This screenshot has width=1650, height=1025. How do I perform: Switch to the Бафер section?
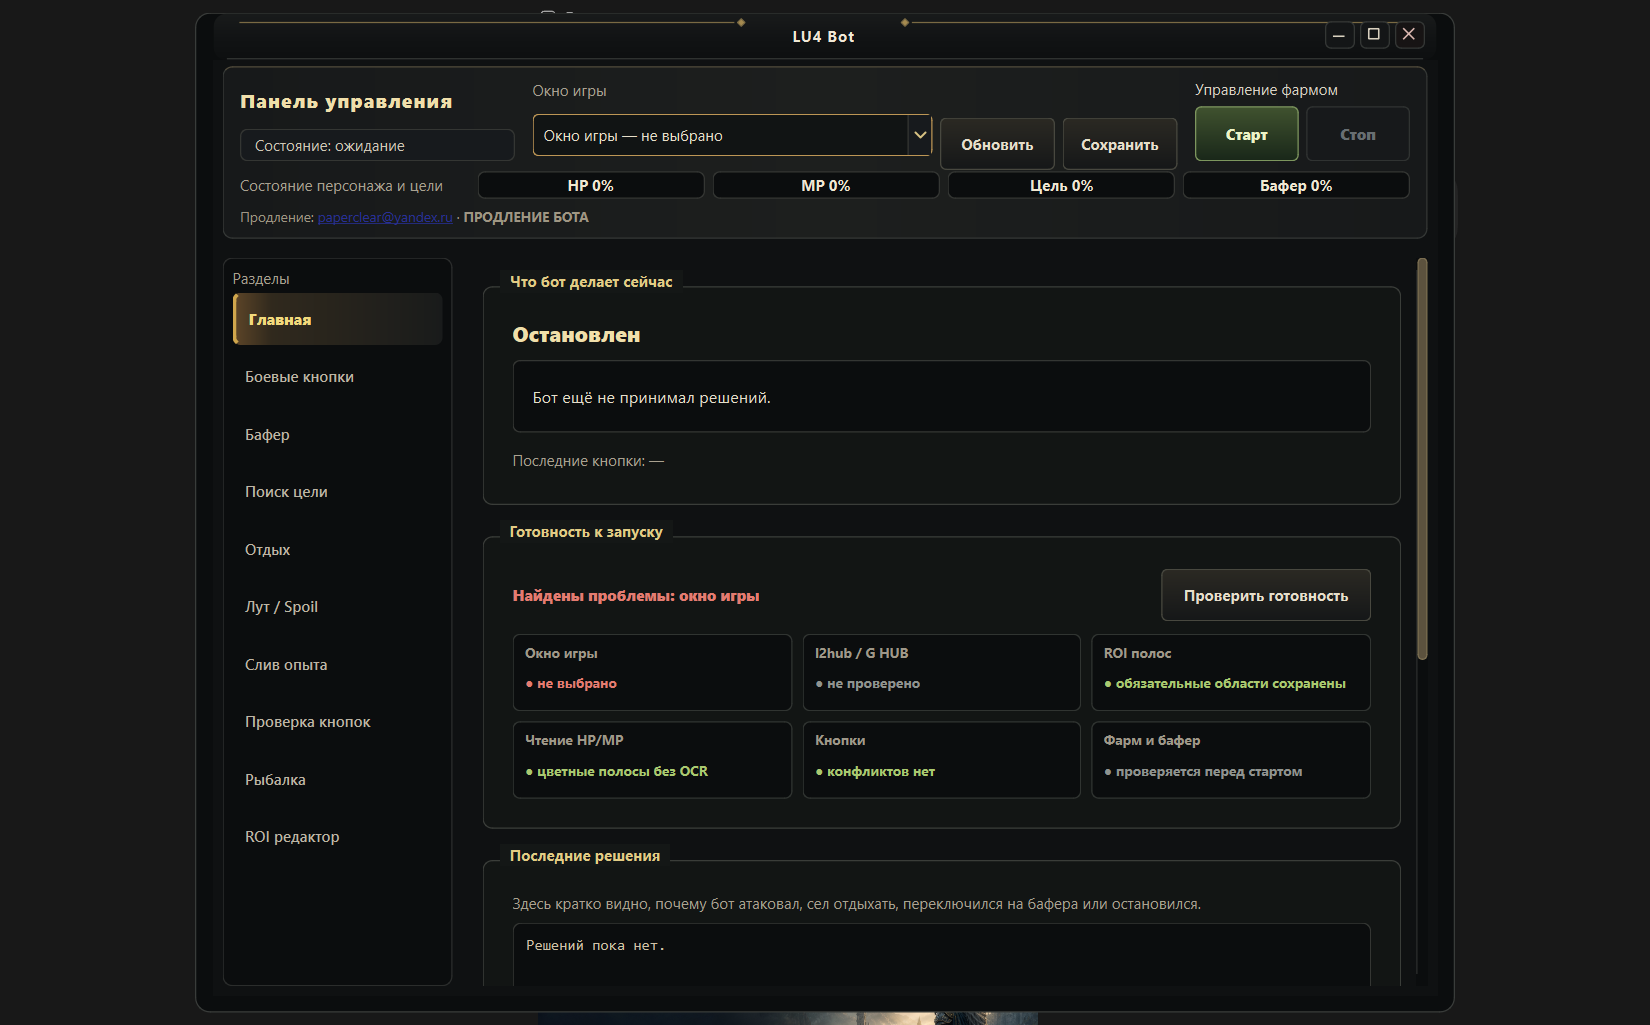(x=338, y=434)
